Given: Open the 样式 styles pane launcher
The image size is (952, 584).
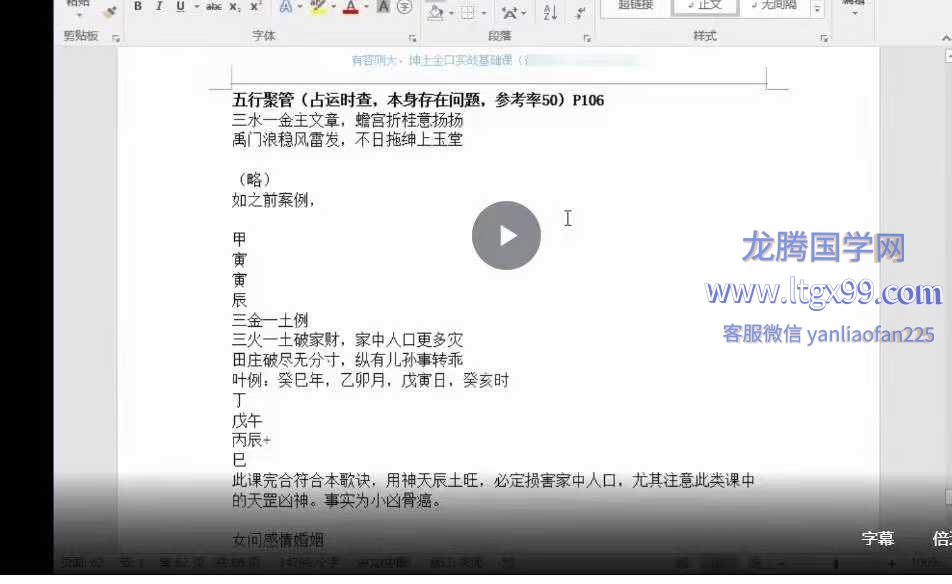Looking at the screenshot, I should click(824, 38).
